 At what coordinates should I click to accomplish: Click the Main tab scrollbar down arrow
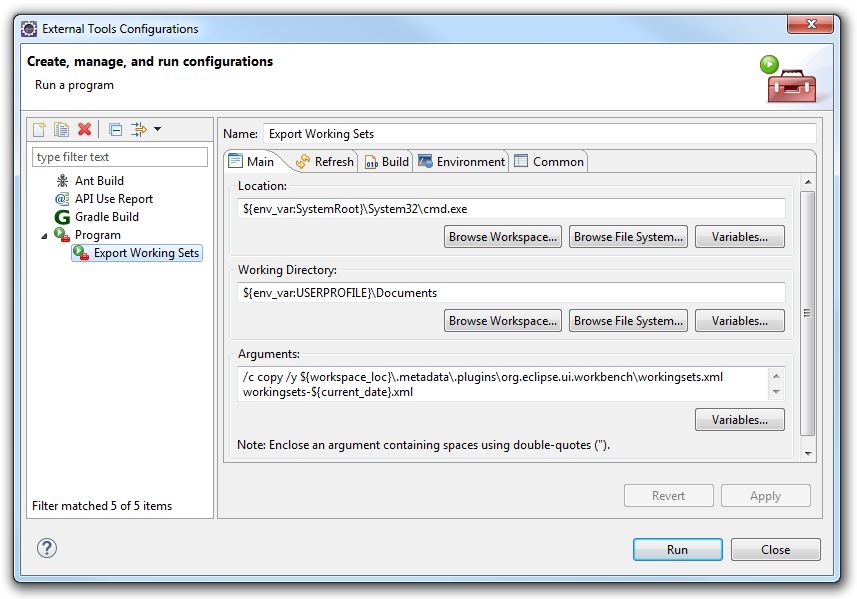[x=808, y=454]
